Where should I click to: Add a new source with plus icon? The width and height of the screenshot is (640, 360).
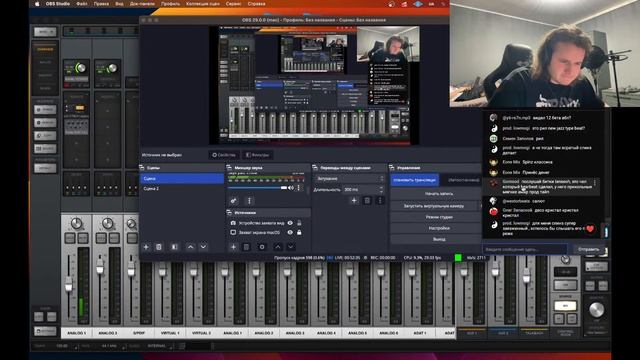click(233, 247)
